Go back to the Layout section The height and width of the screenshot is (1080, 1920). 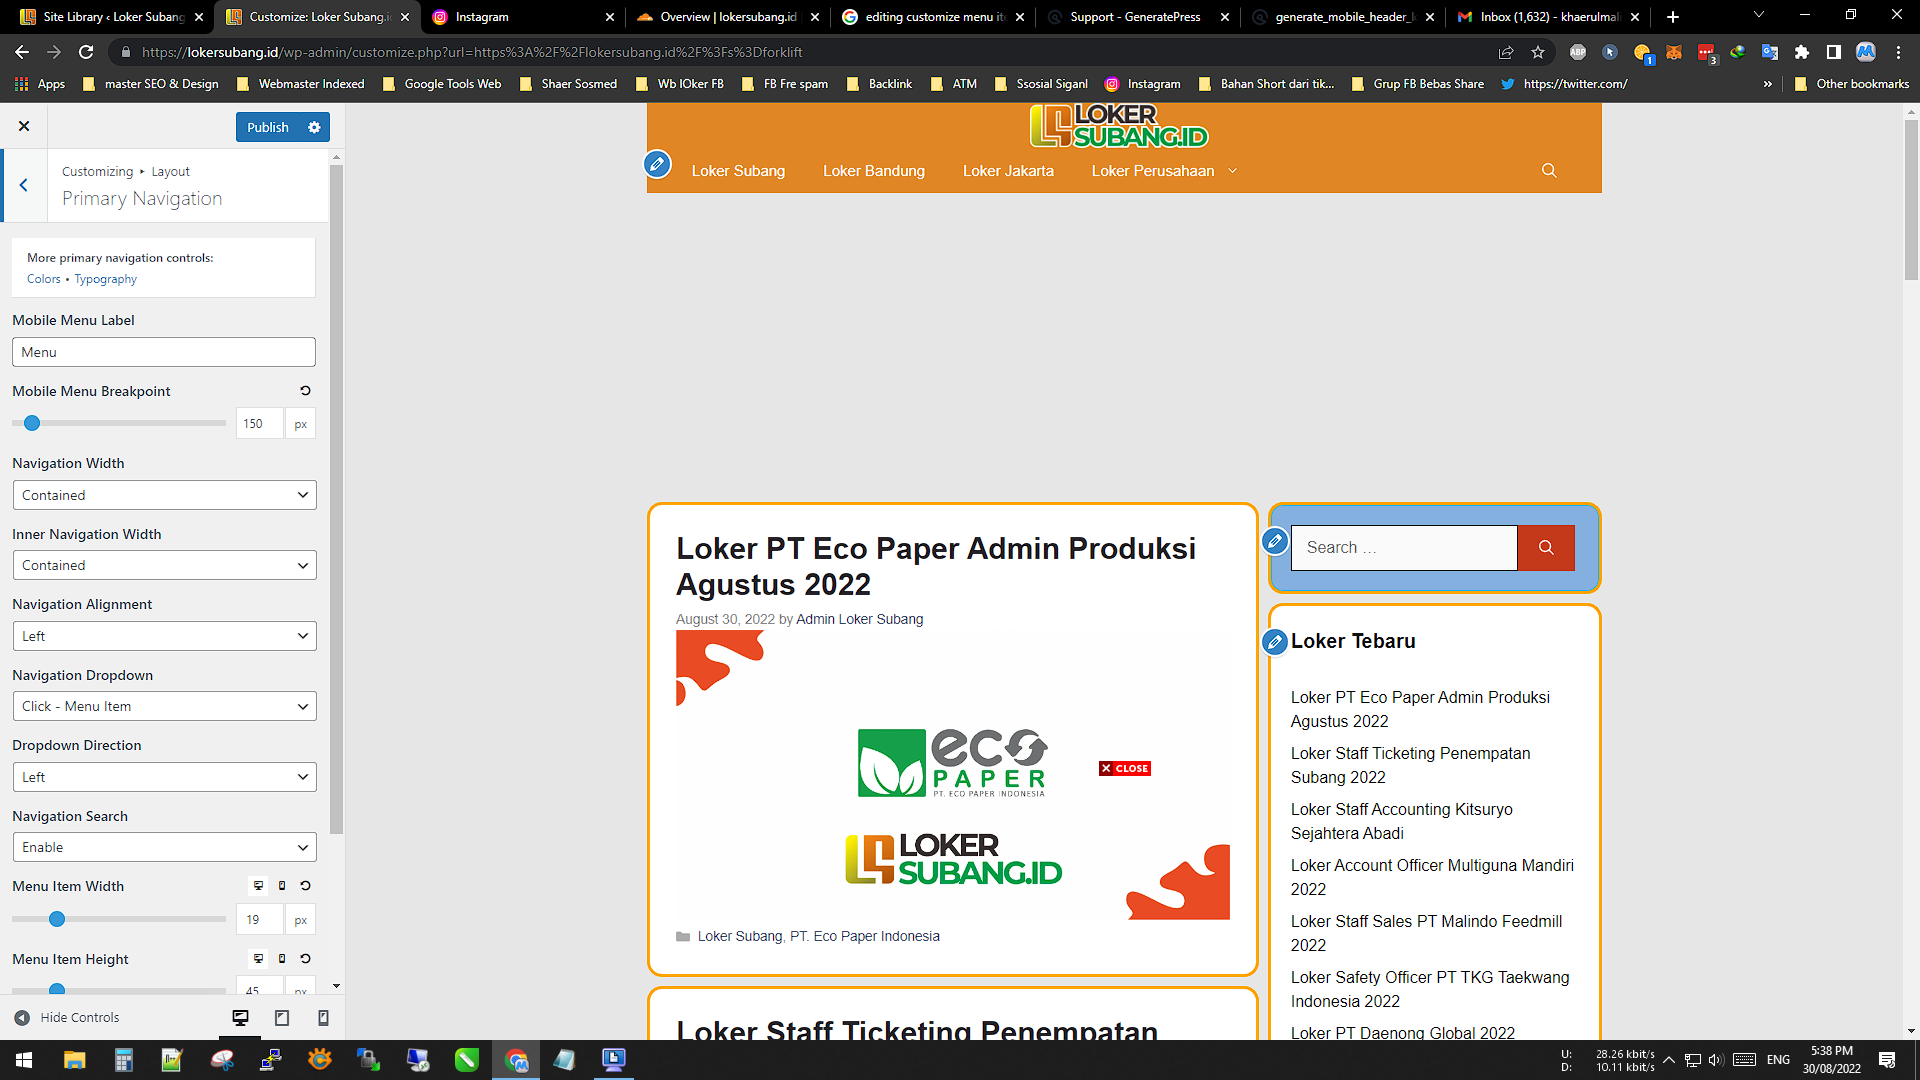pos(24,185)
